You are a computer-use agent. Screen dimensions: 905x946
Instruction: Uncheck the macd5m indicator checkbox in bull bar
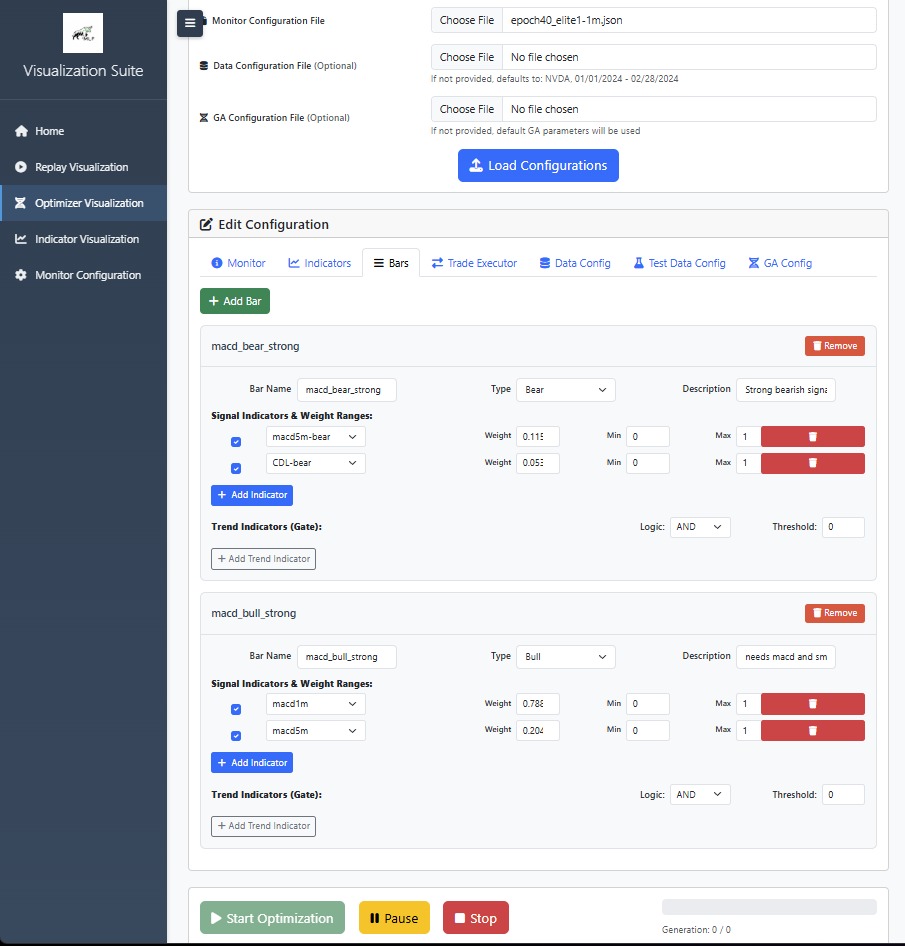coord(236,735)
